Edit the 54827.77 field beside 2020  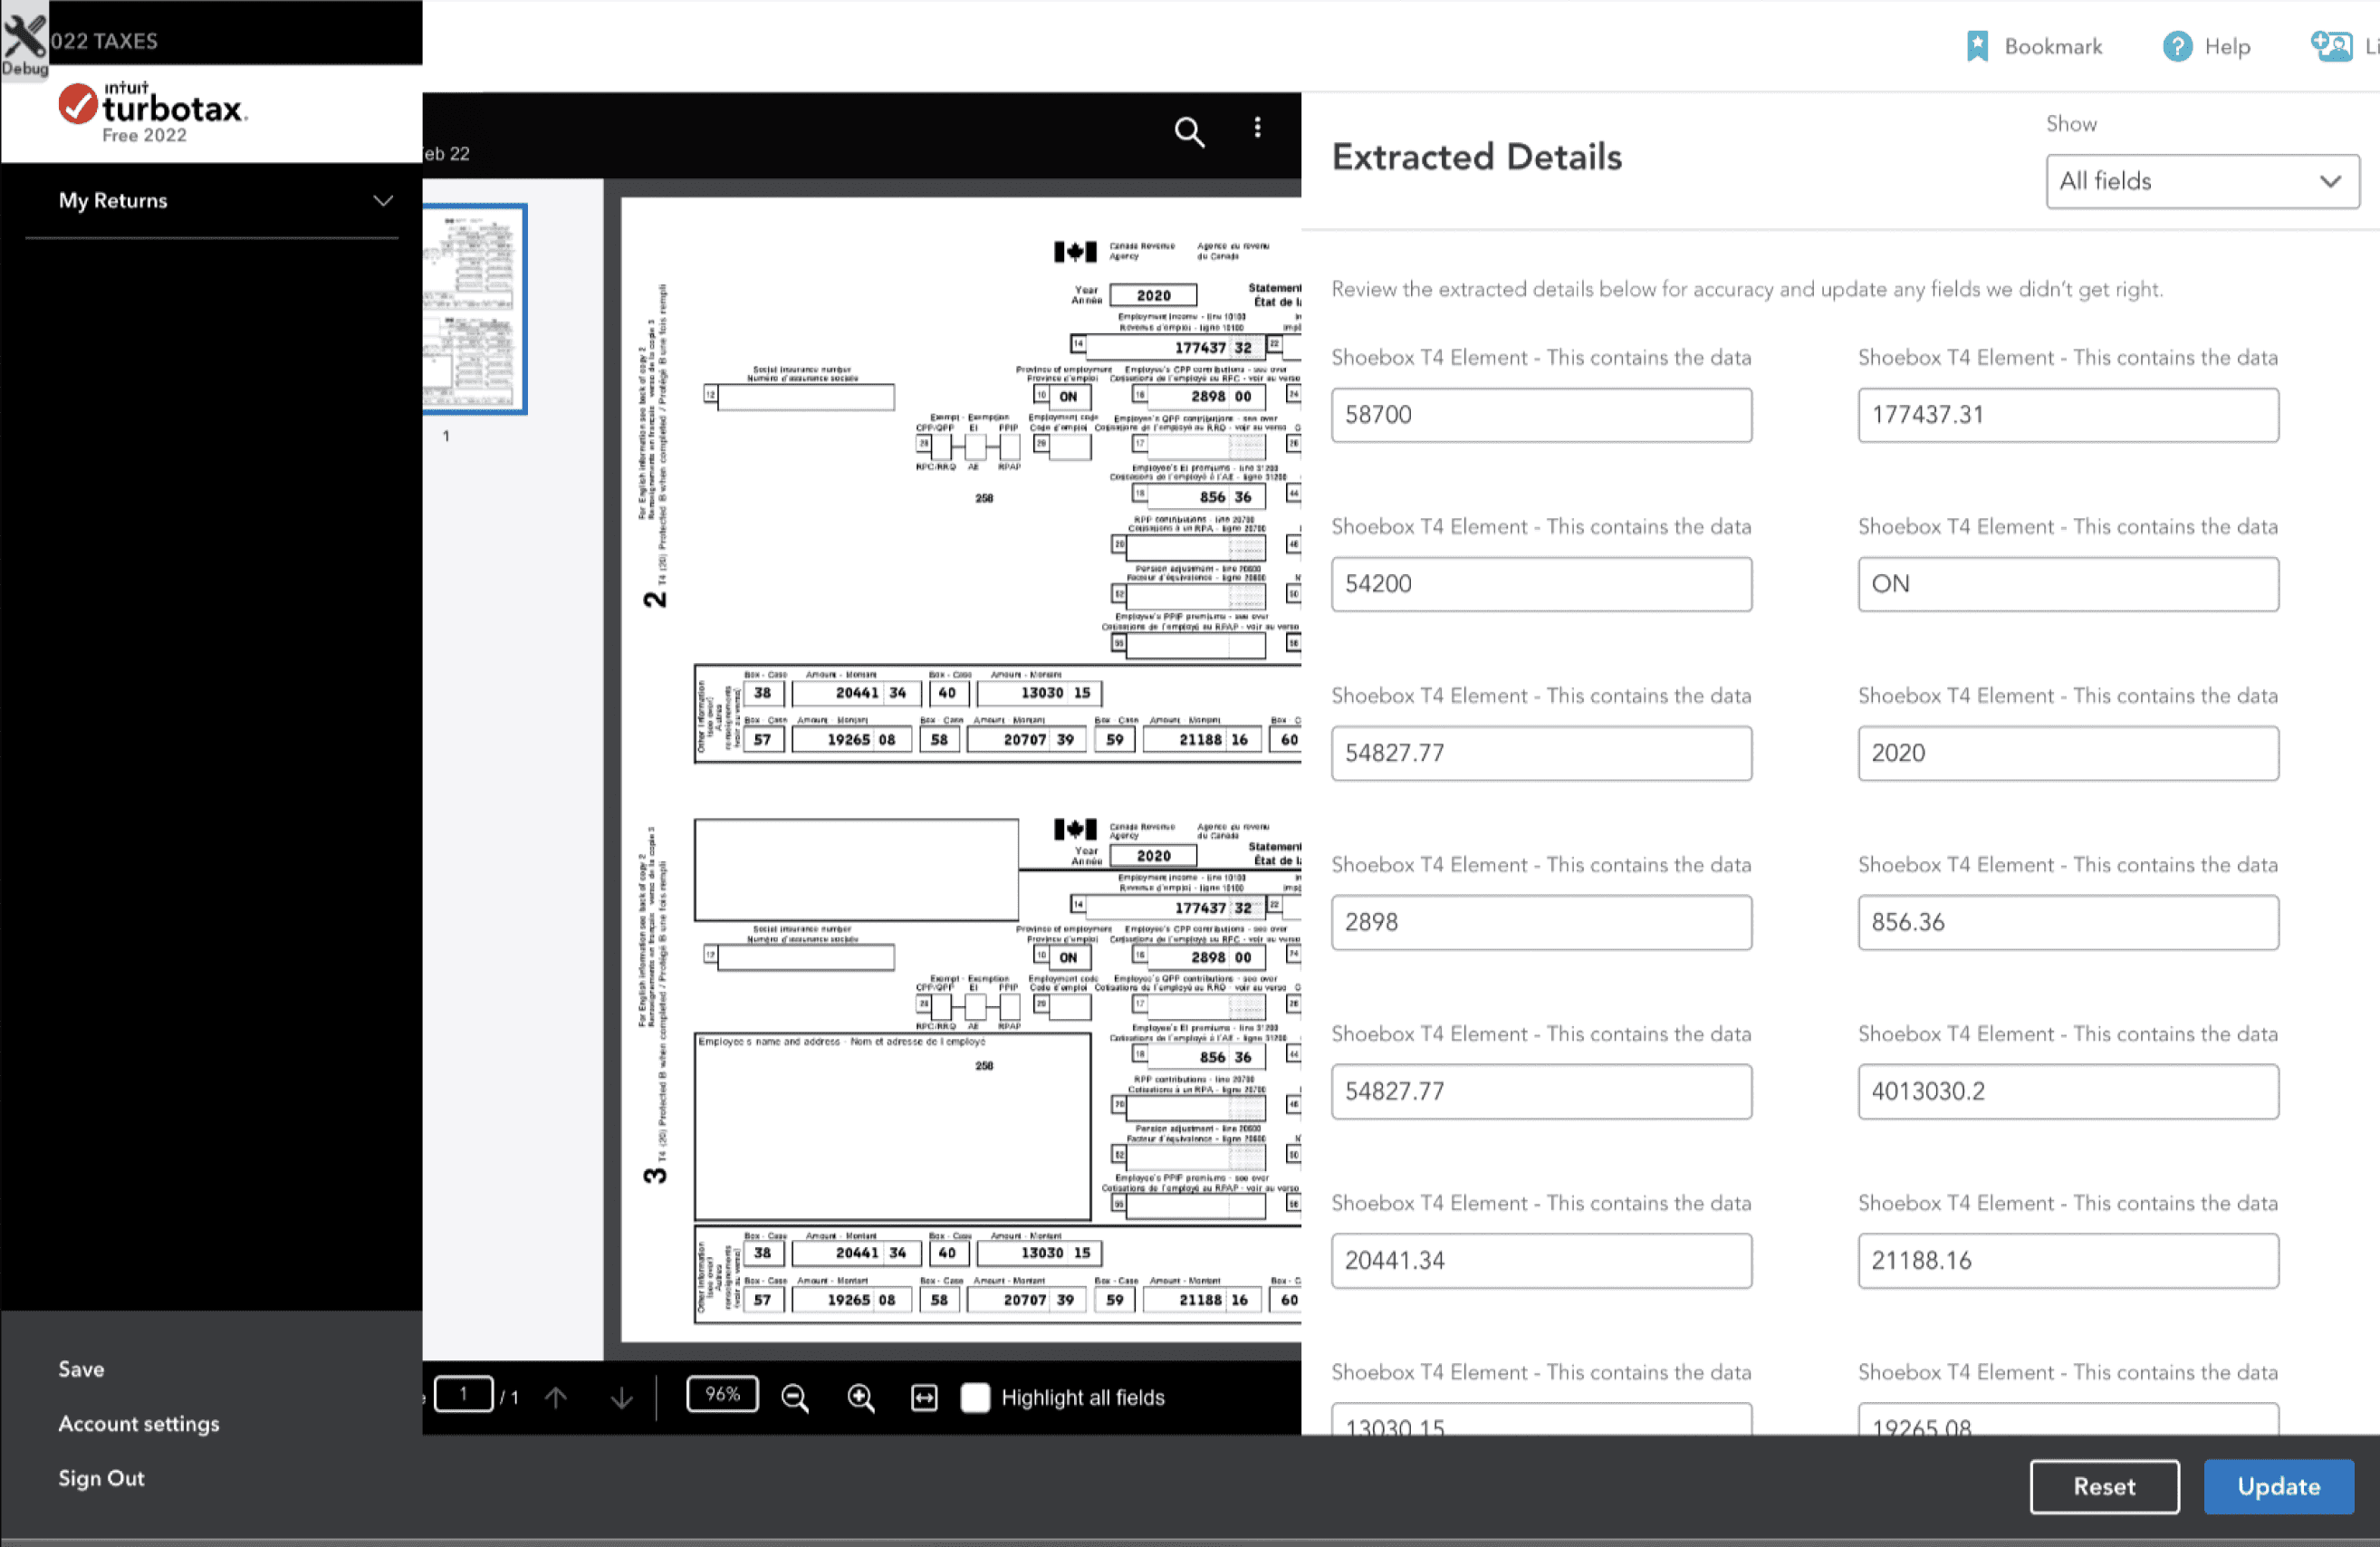(x=1541, y=753)
